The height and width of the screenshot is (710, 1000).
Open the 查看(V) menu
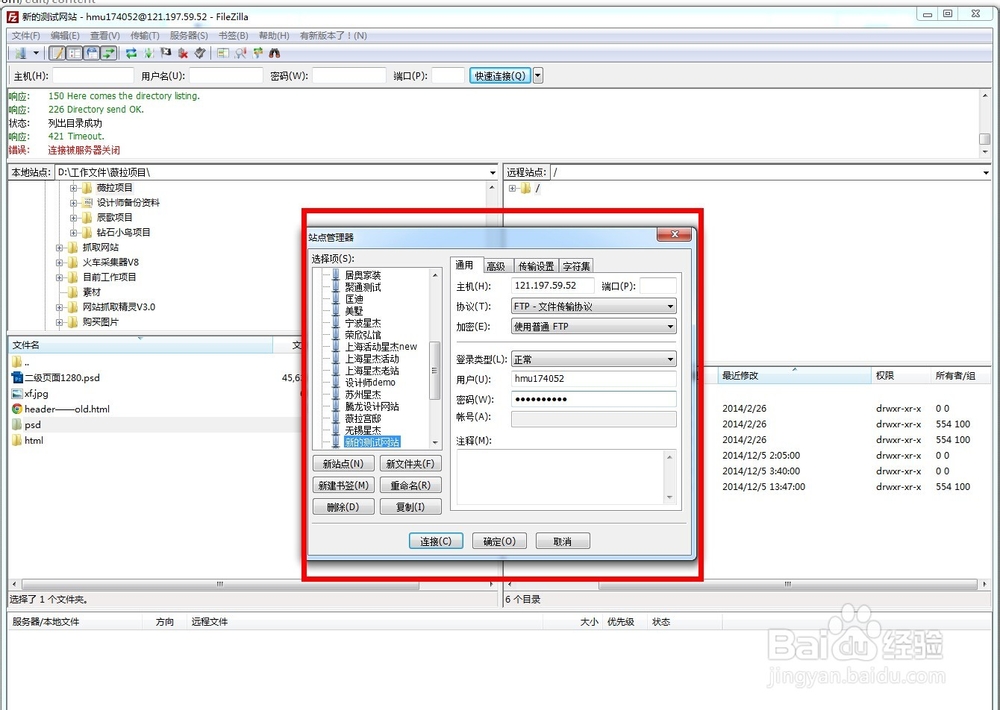[105, 36]
